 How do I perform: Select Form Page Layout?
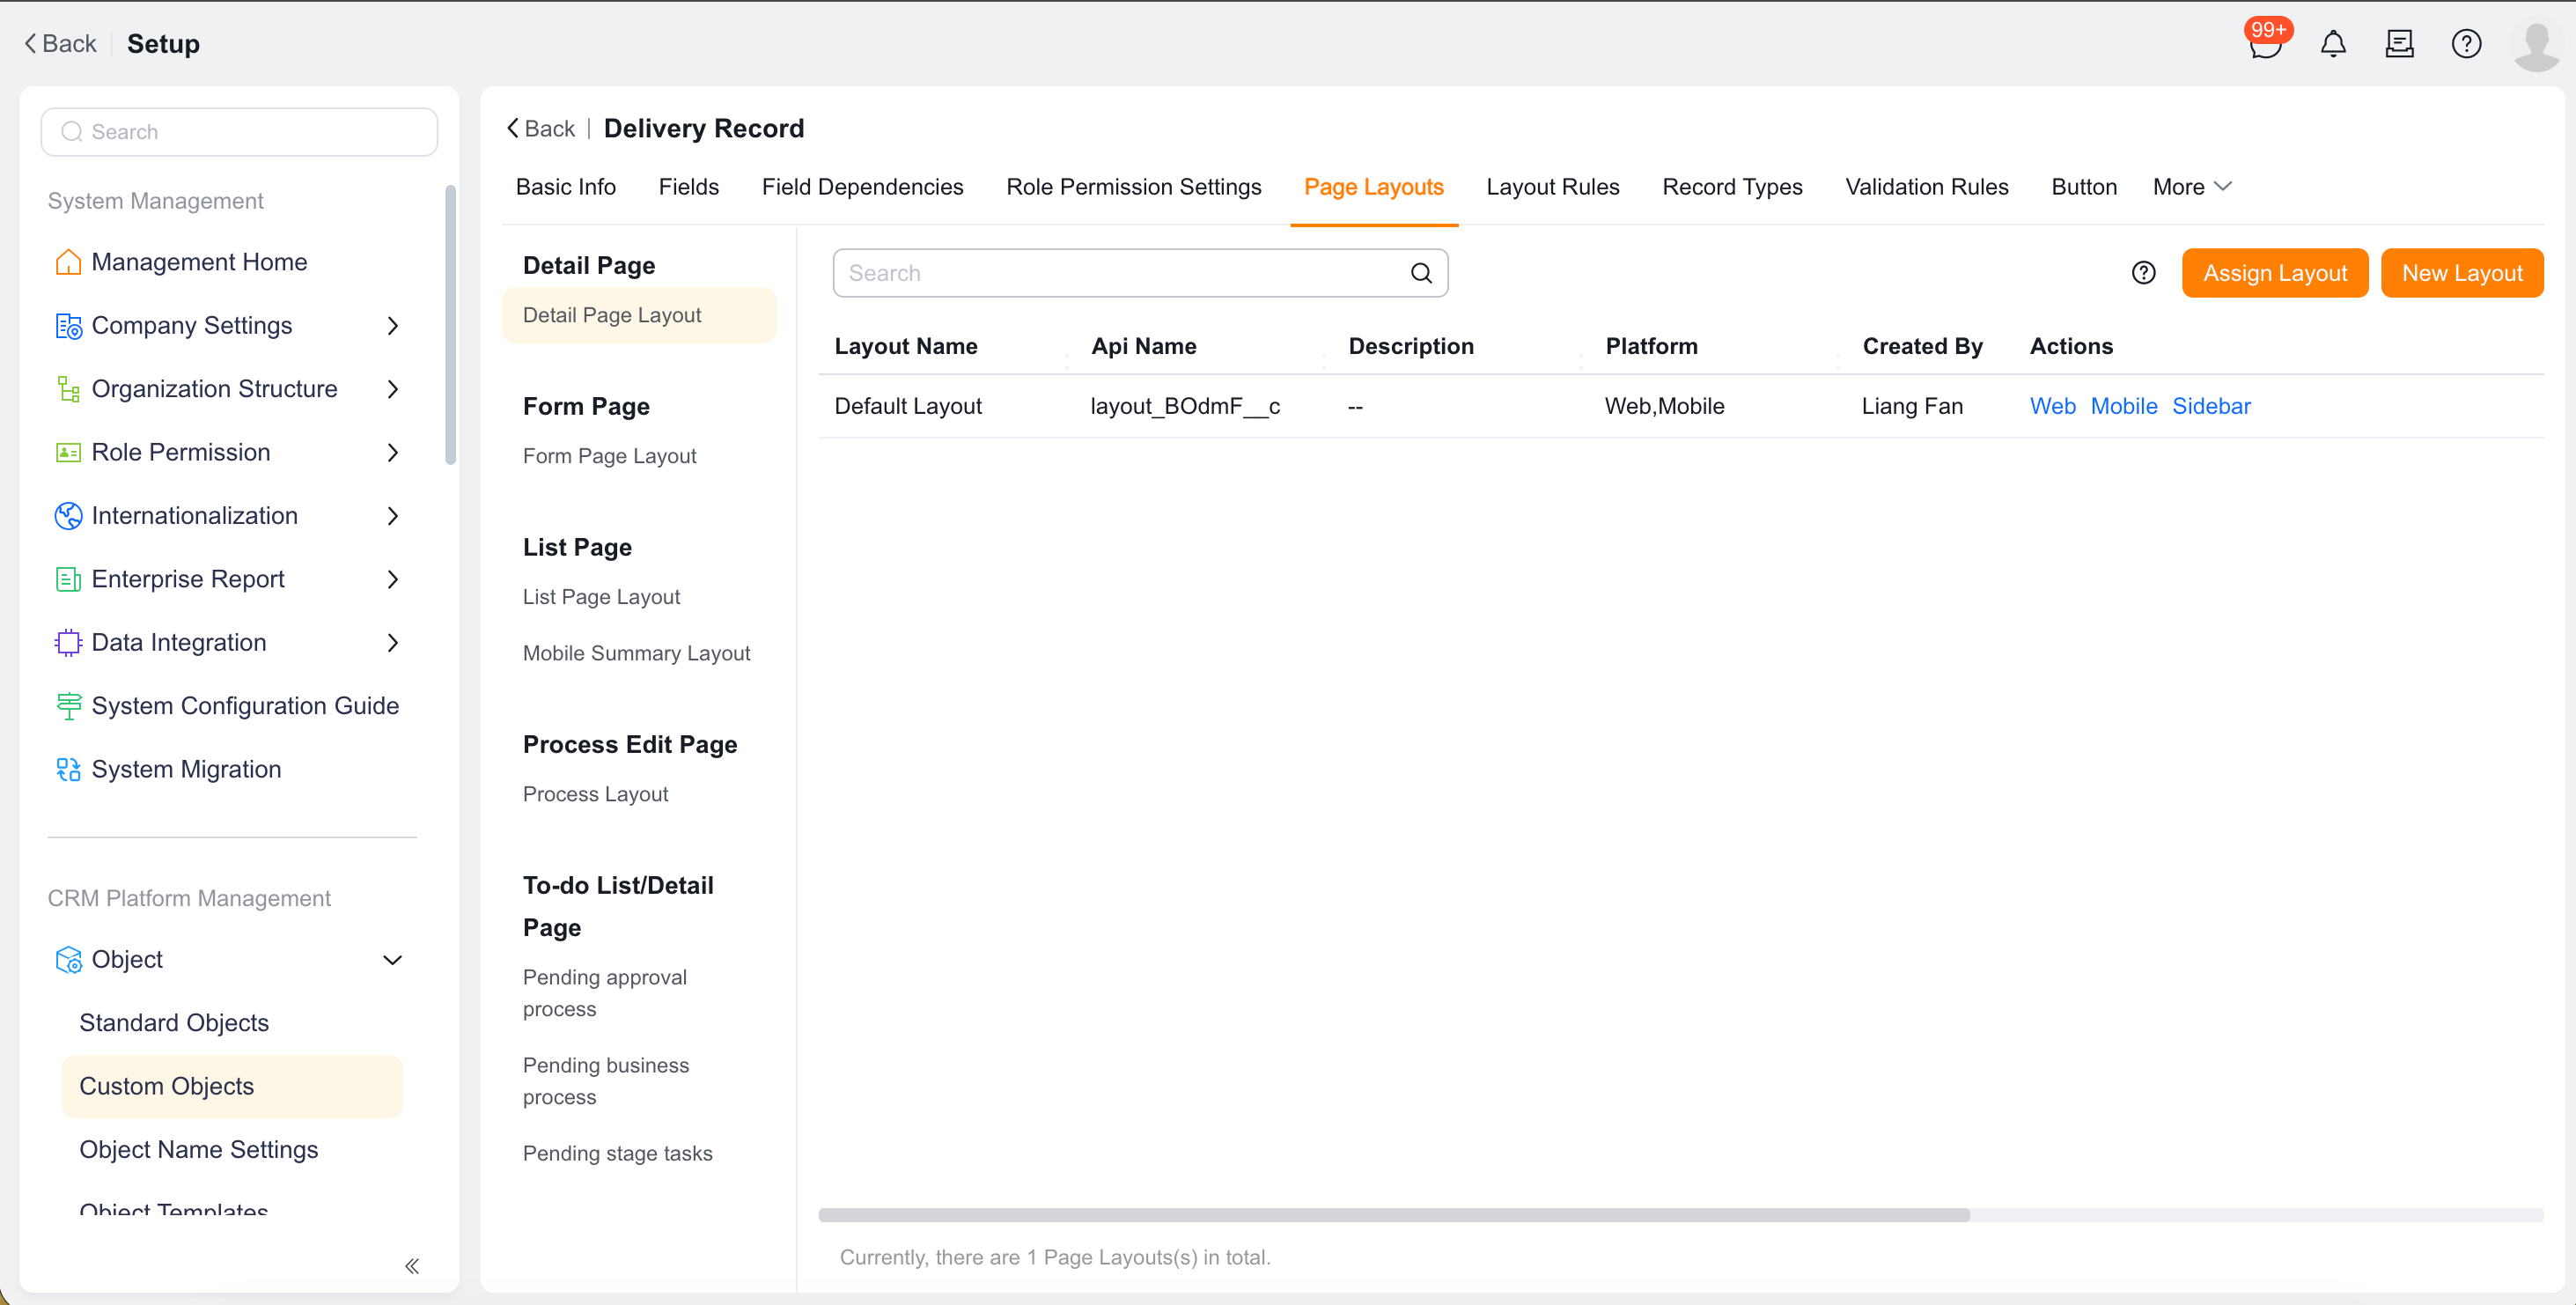pyautogui.click(x=609, y=456)
